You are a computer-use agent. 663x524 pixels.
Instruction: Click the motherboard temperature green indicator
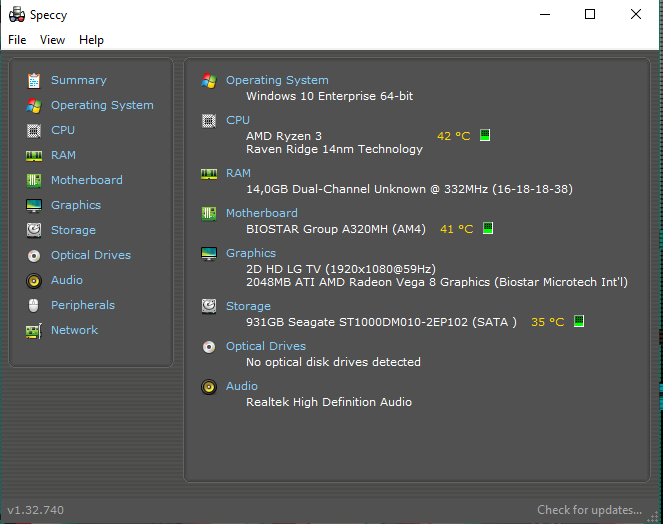[488, 228]
